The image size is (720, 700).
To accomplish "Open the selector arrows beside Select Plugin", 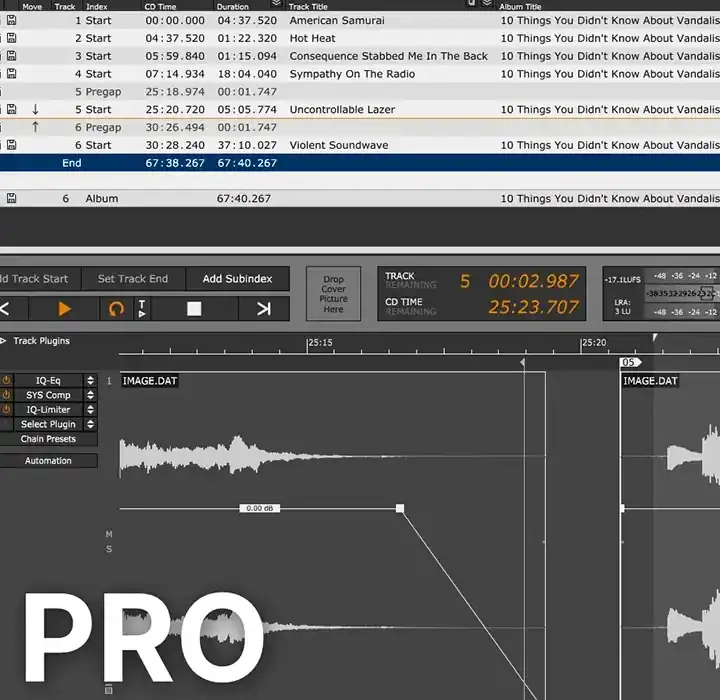I will pyautogui.click(x=90, y=424).
